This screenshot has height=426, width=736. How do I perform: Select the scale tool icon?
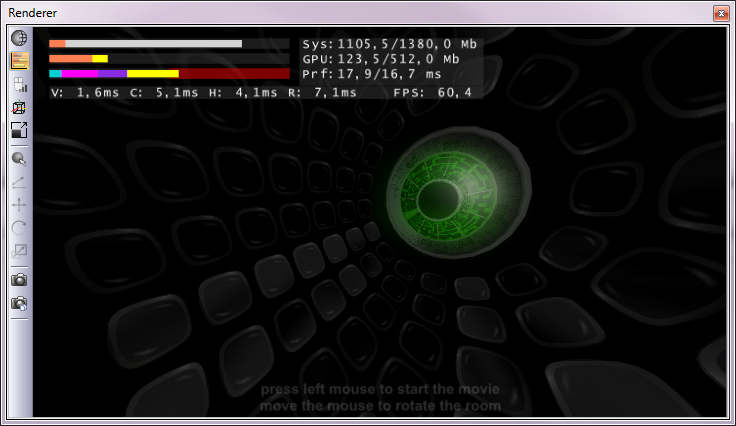19,250
